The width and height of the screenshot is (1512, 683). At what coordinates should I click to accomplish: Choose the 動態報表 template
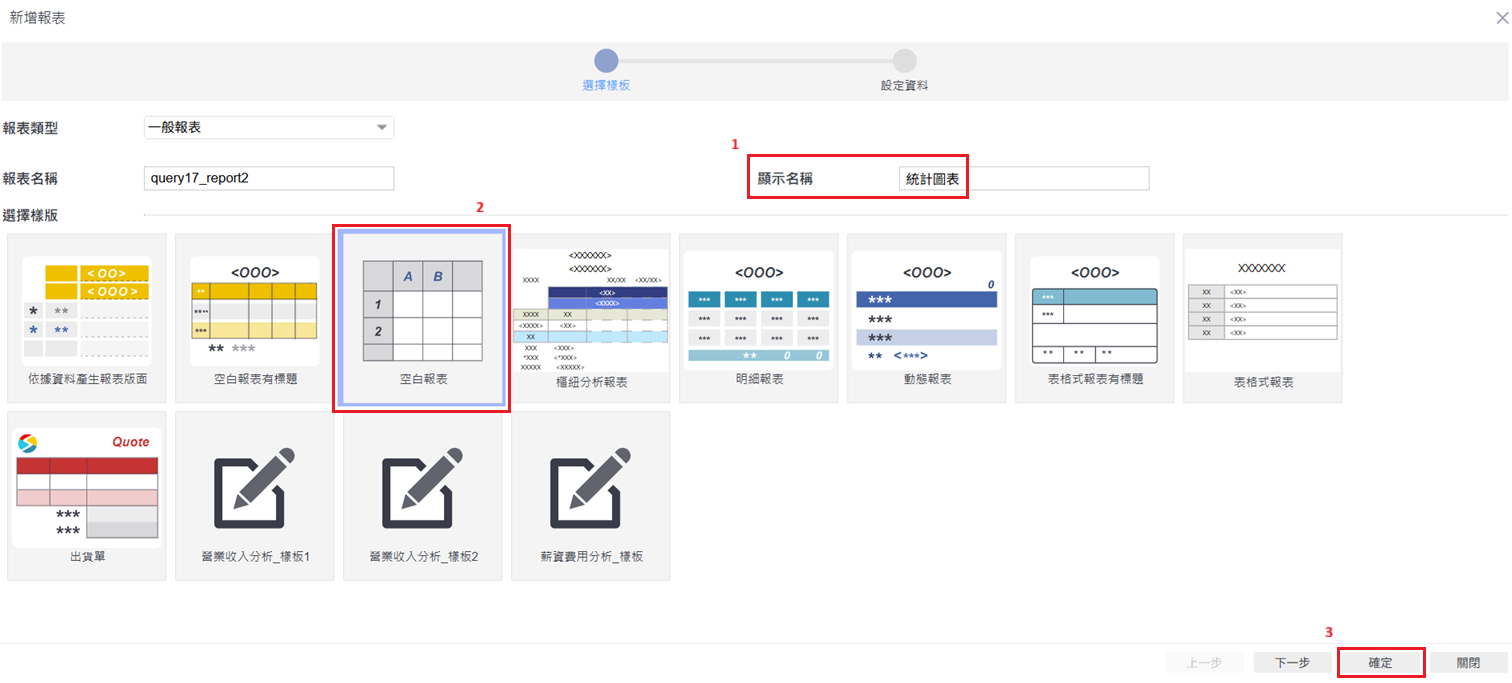click(927, 311)
